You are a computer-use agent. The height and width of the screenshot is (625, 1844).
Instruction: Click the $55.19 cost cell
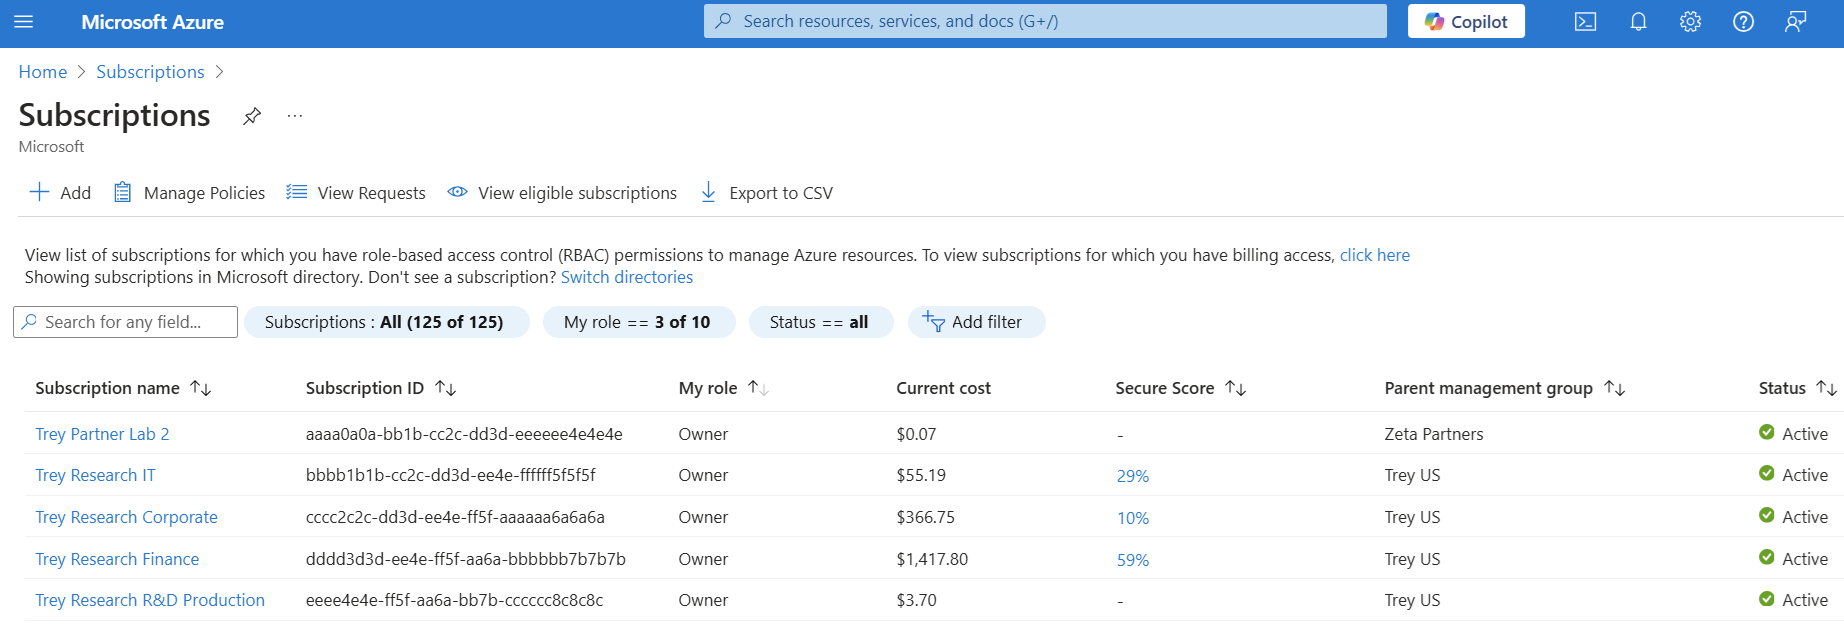click(921, 475)
